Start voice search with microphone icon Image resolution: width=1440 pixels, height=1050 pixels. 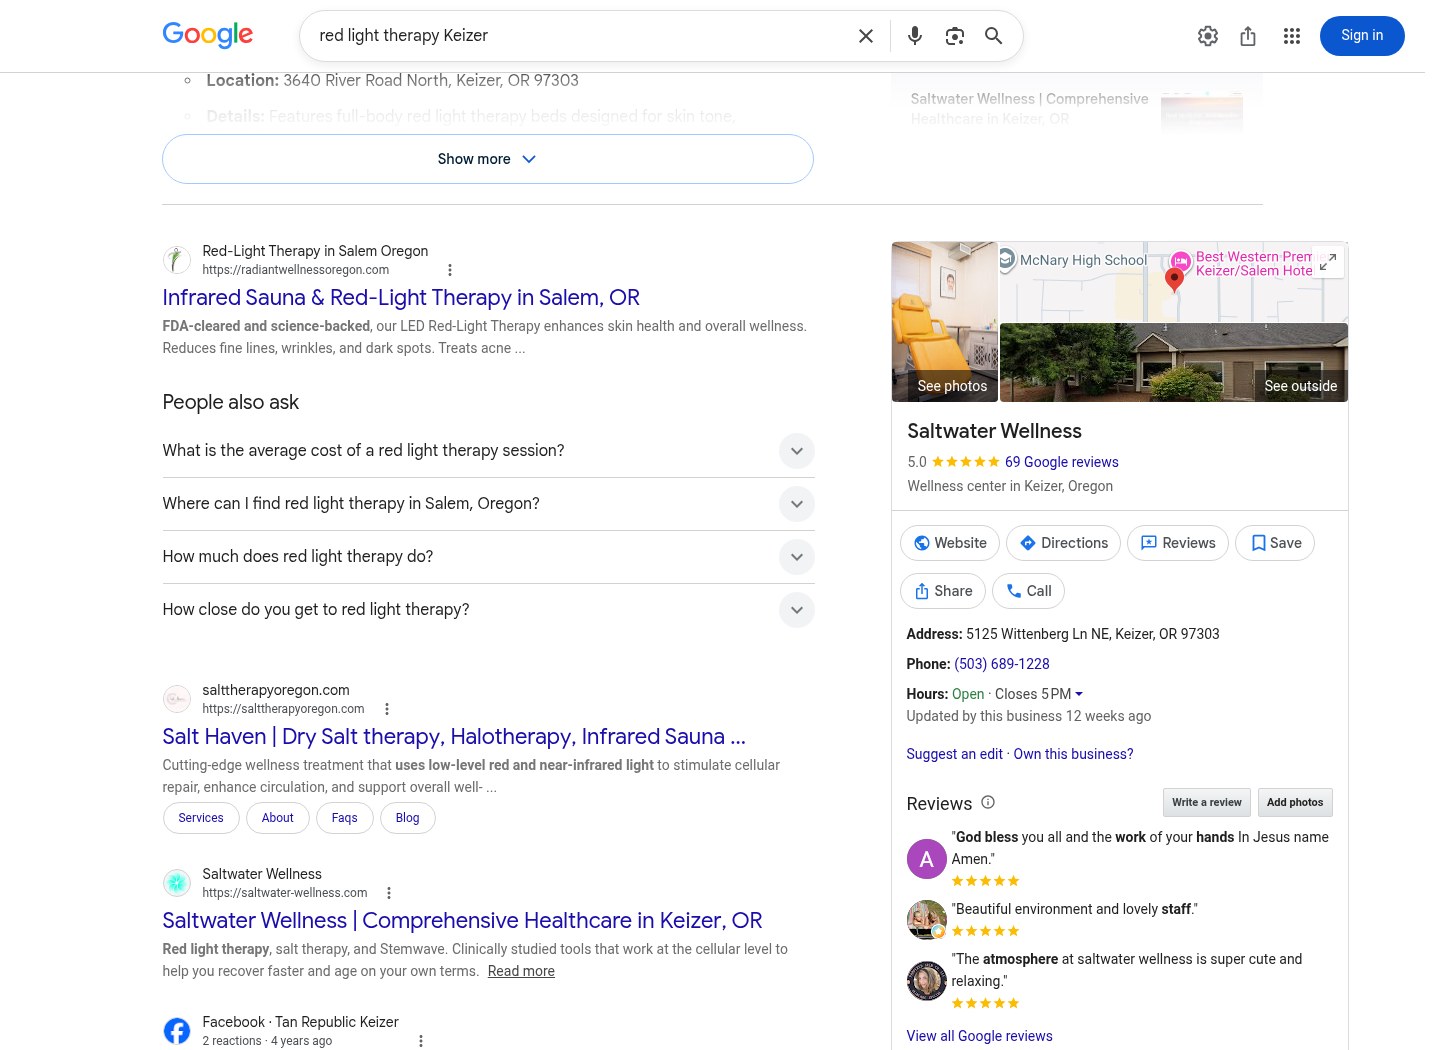click(x=915, y=36)
